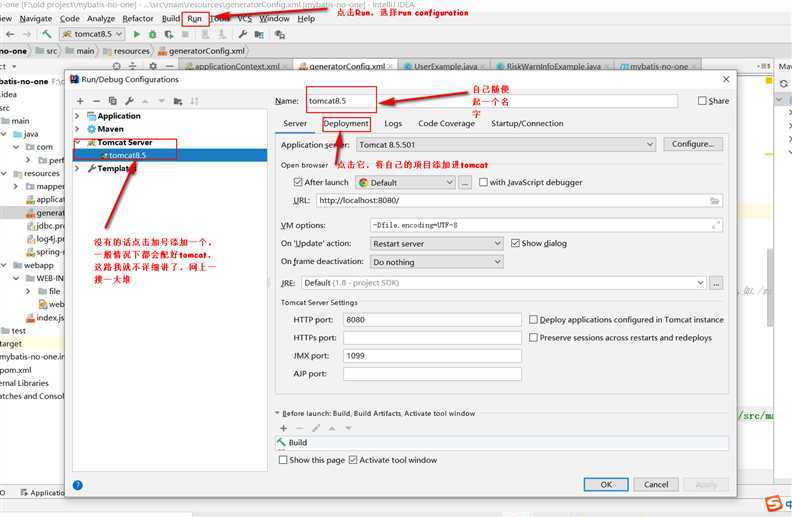
Task: Enable Deploy applications configured in Tomcat instance
Action: point(533,319)
